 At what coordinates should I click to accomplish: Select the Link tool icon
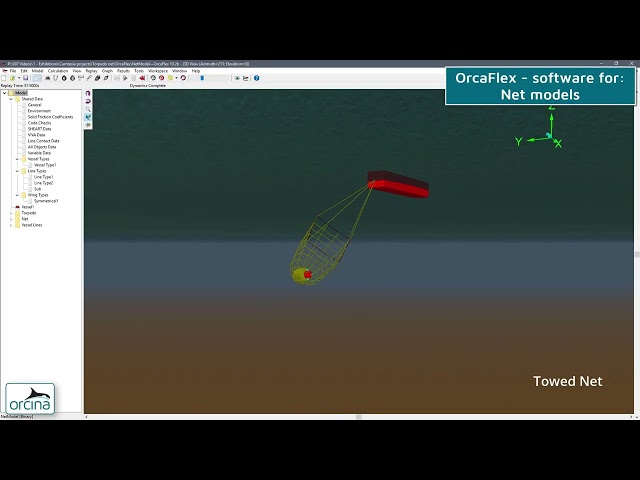click(x=89, y=78)
